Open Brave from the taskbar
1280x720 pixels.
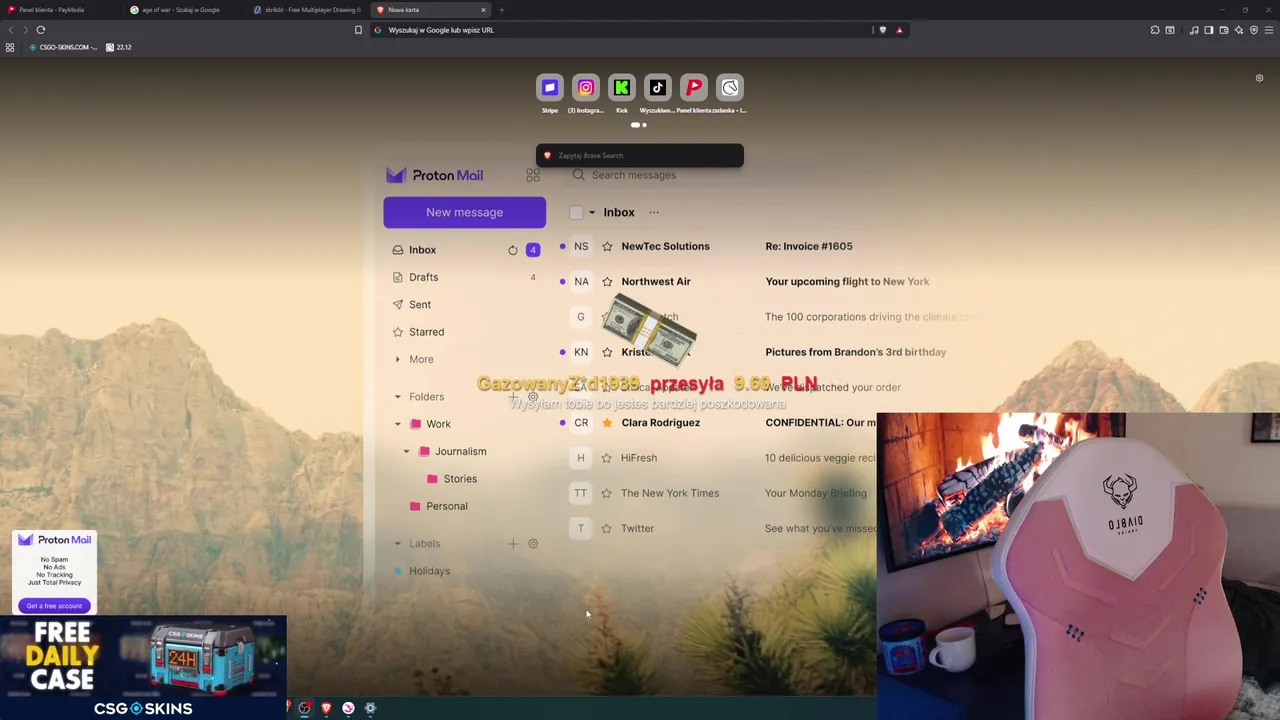pyautogui.click(x=326, y=708)
